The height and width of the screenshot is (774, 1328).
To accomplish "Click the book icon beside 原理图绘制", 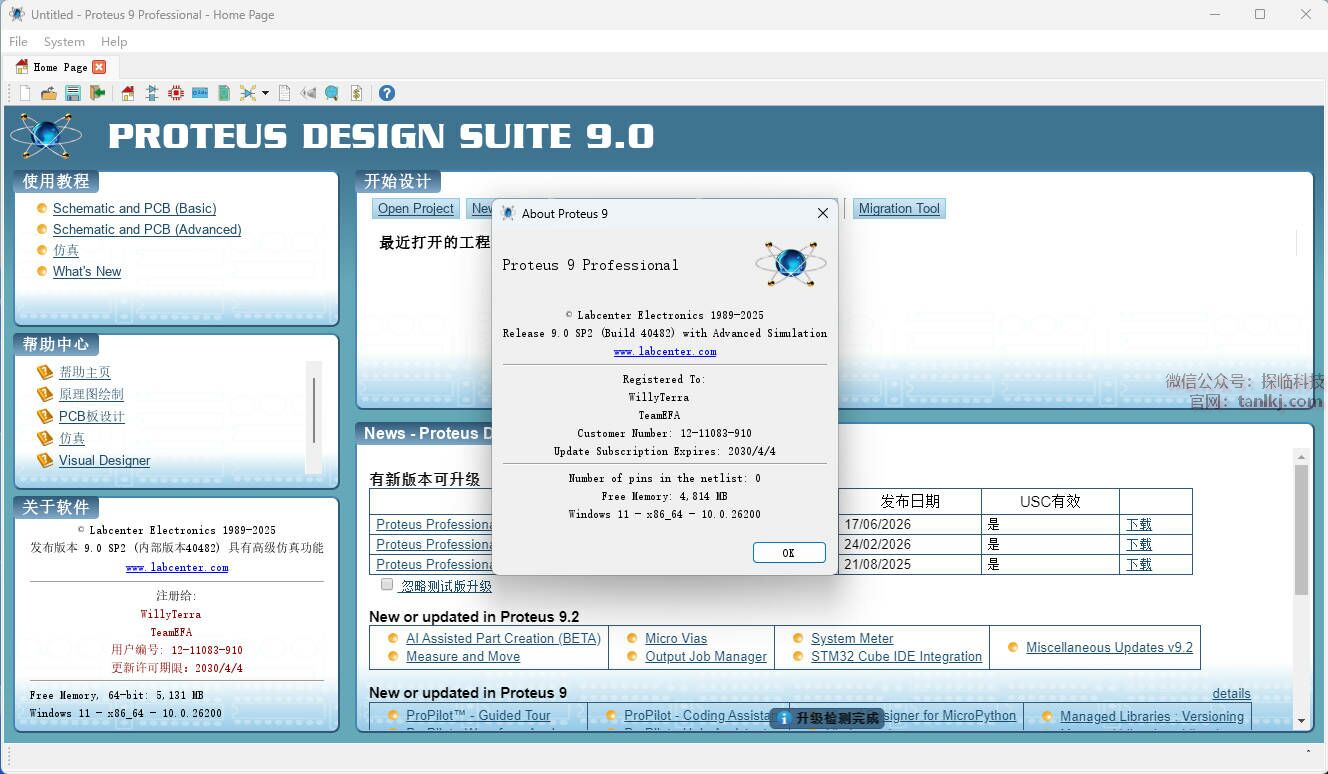I will [45, 394].
